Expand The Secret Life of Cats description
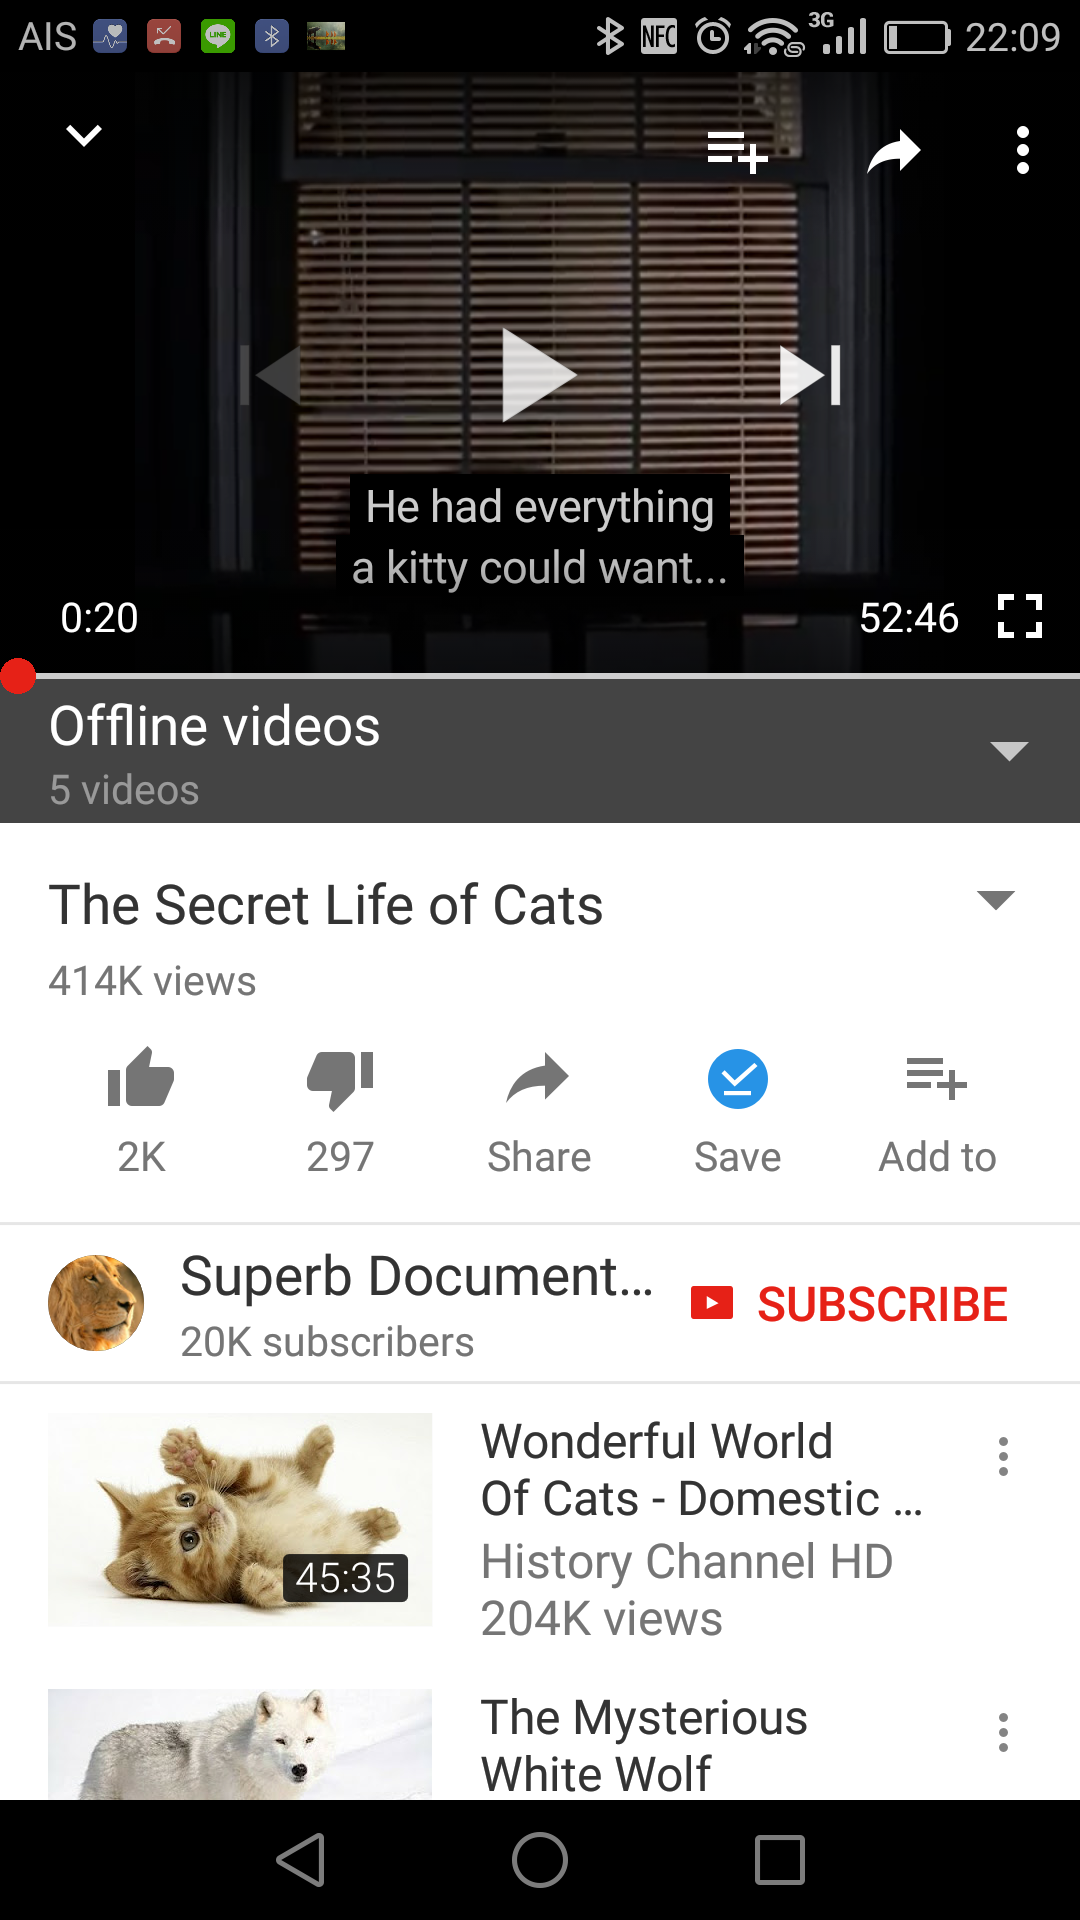The width and height of the screenshot is (1080, 1920). pyautogui.click(x=995, y=899)
